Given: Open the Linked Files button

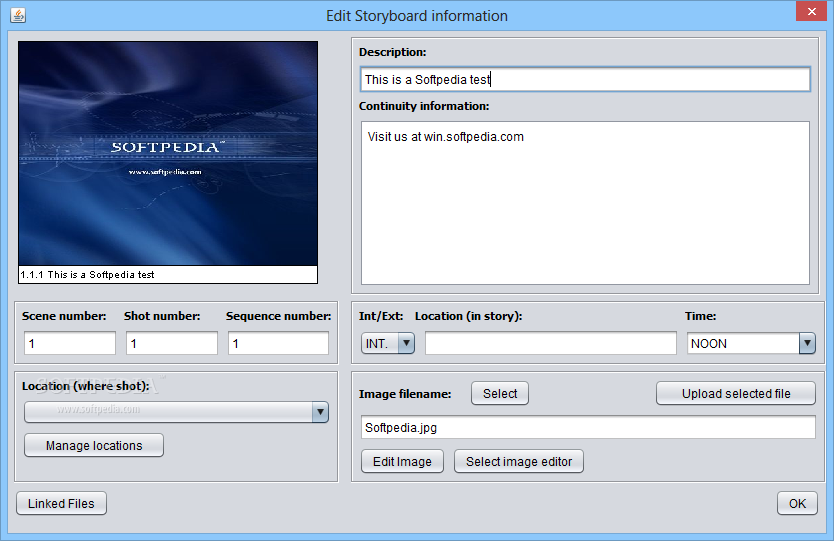Looking at the screenshot, I should point(61,503).
